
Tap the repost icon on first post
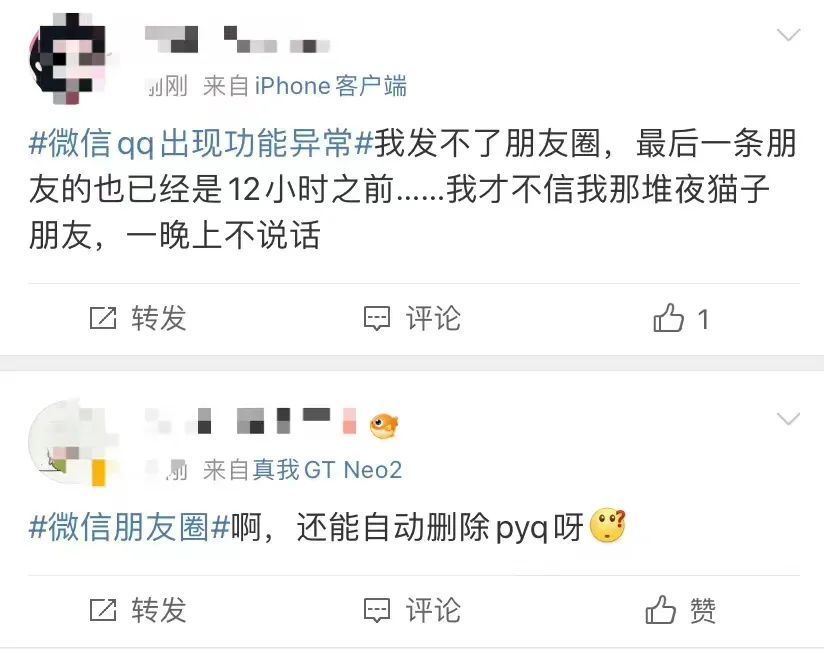coord(103,318)
